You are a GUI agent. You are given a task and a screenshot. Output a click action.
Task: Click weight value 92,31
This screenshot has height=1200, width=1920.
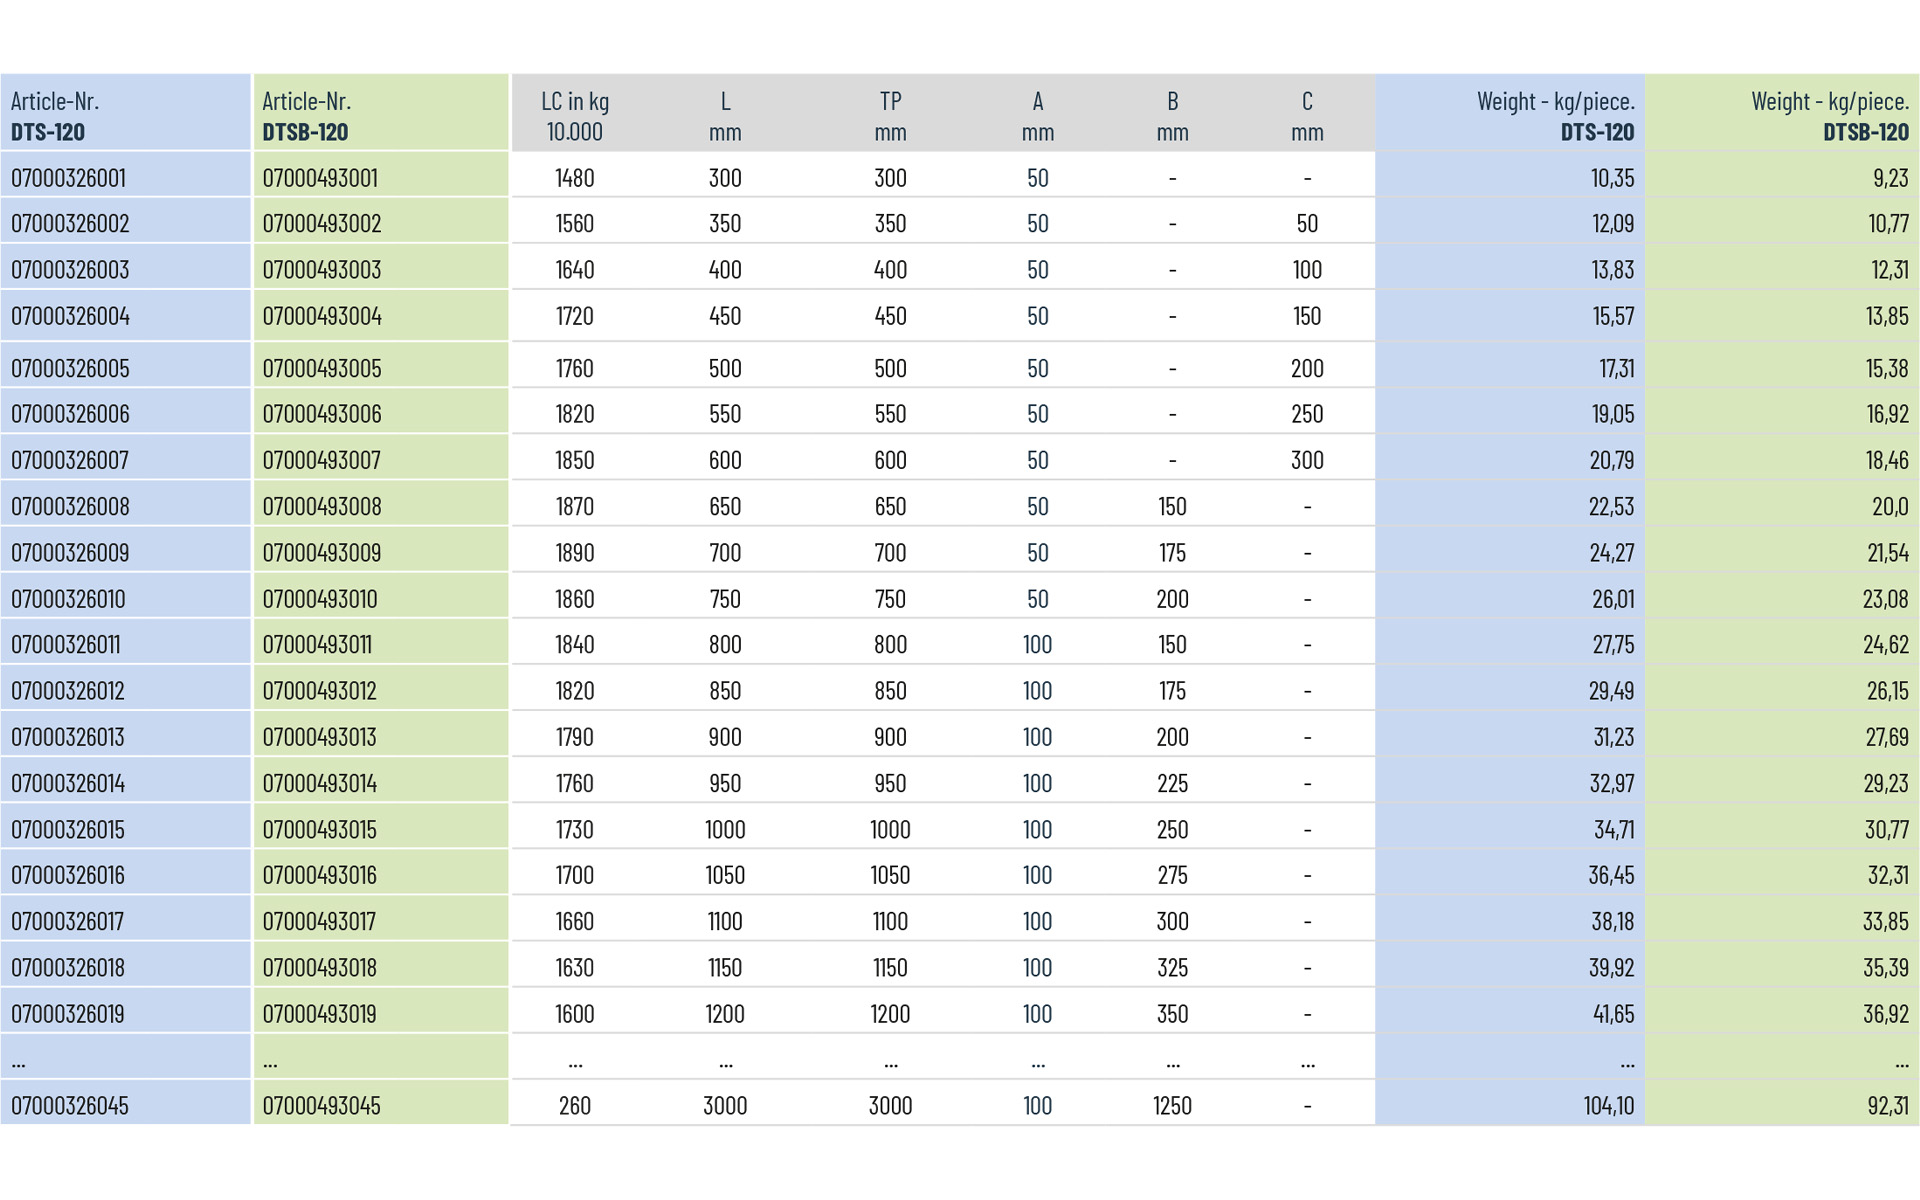(x=1887, y=1106)
